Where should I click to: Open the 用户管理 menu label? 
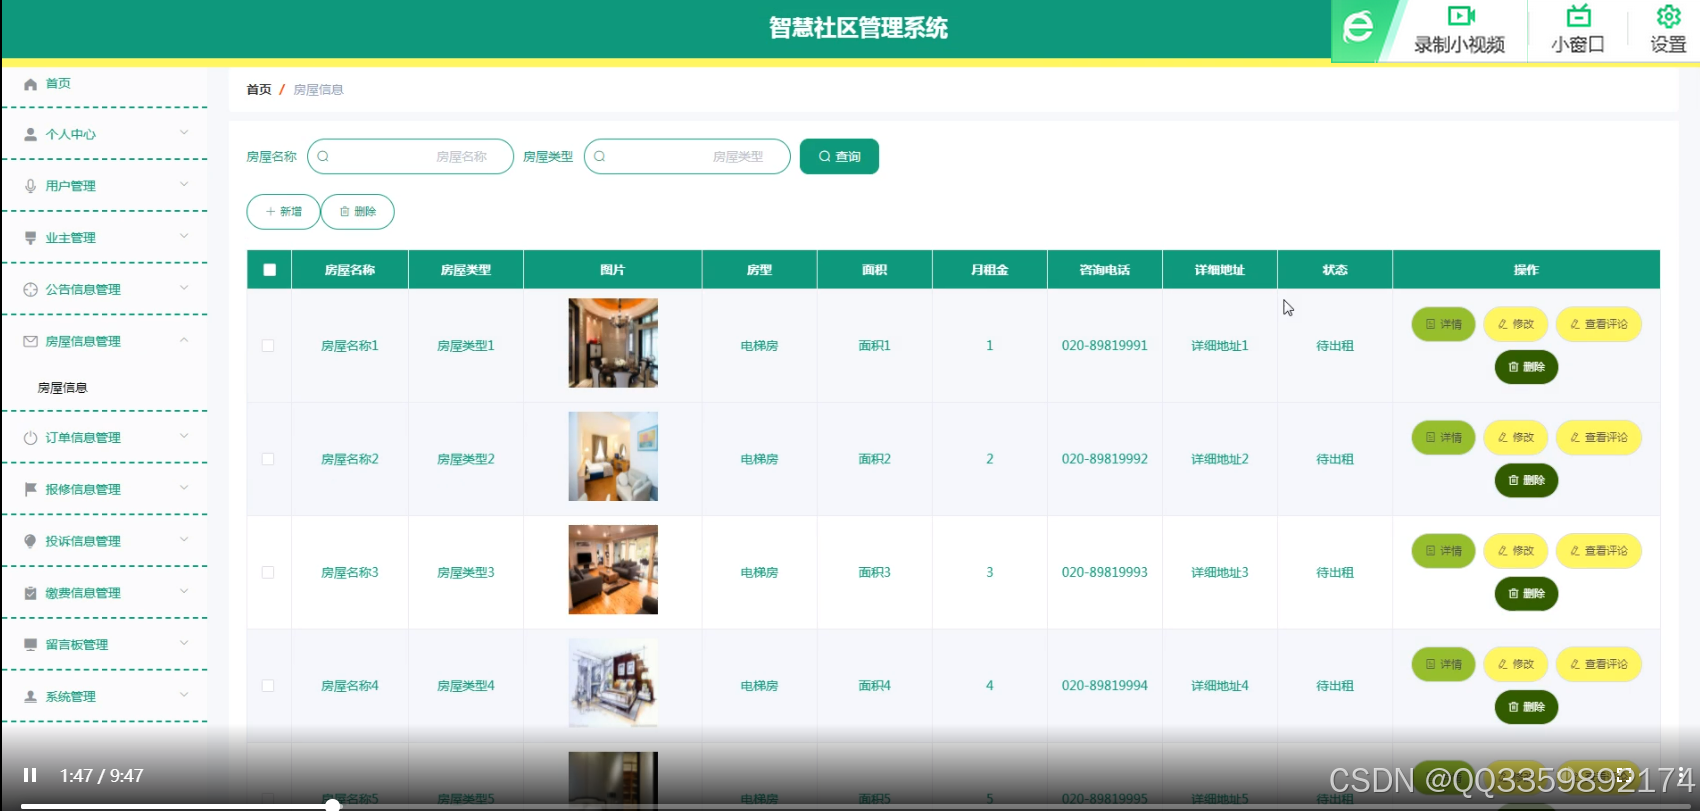pos(71,186)
